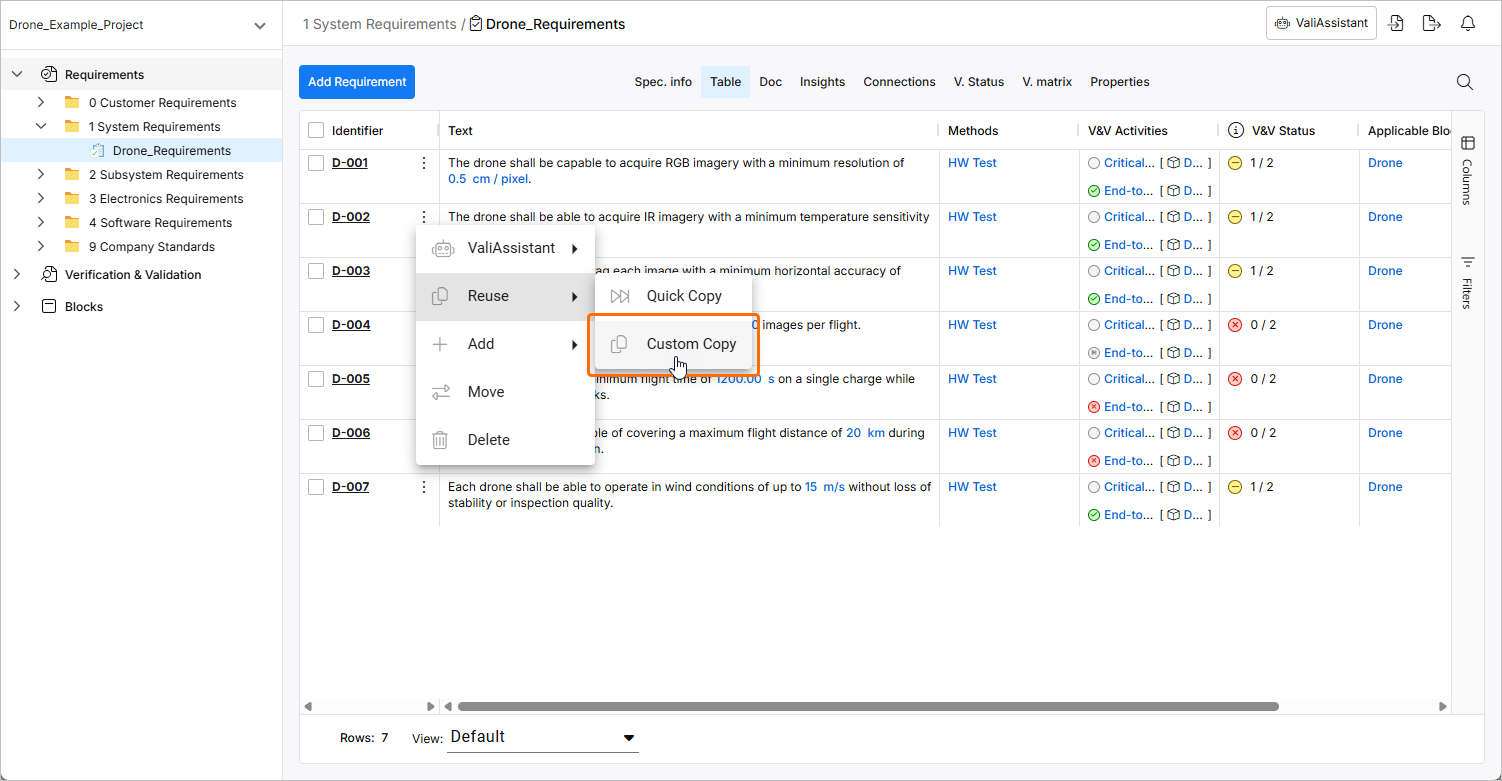This screenshot has height=781, width=1502.
Task: Check the select-all checkbox in header
Action: pyautogui.click(x=316, y=131)
